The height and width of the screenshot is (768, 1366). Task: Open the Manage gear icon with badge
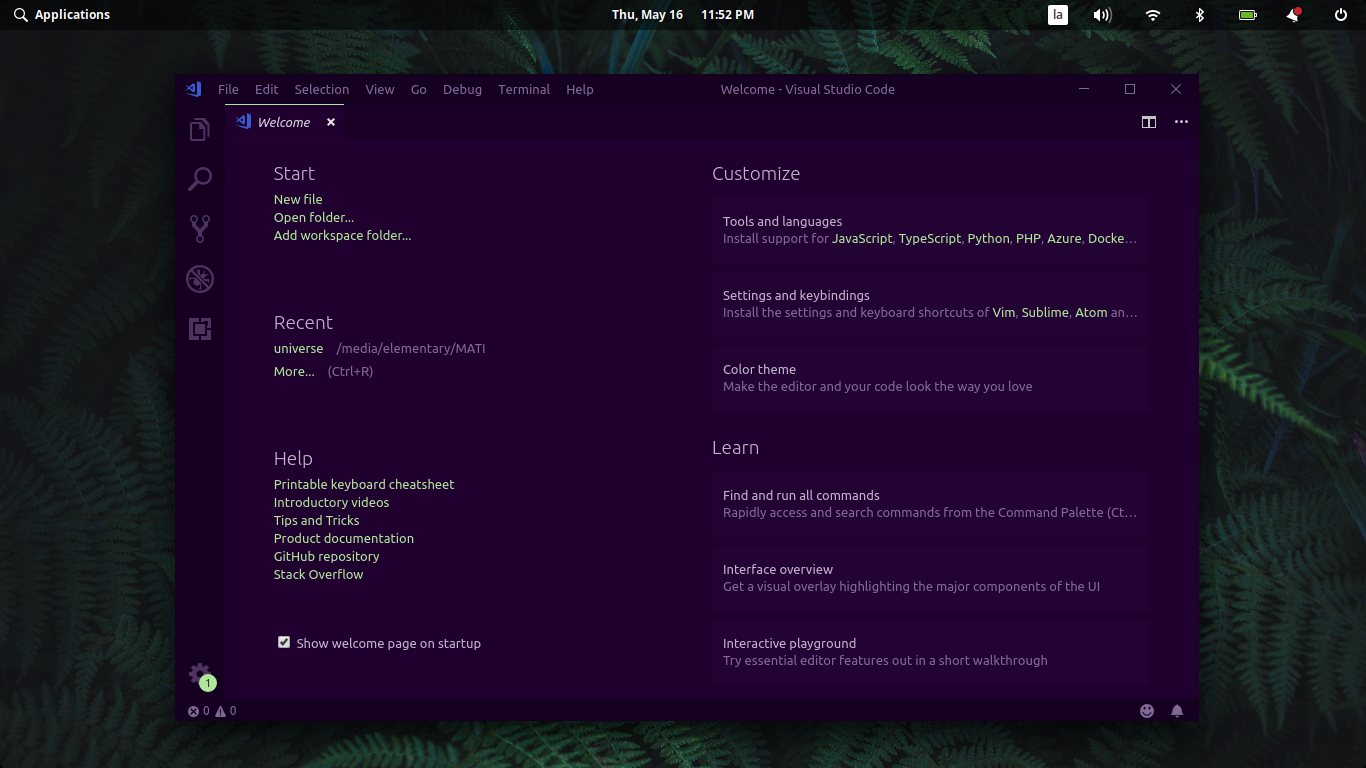[x=200, y=675]
